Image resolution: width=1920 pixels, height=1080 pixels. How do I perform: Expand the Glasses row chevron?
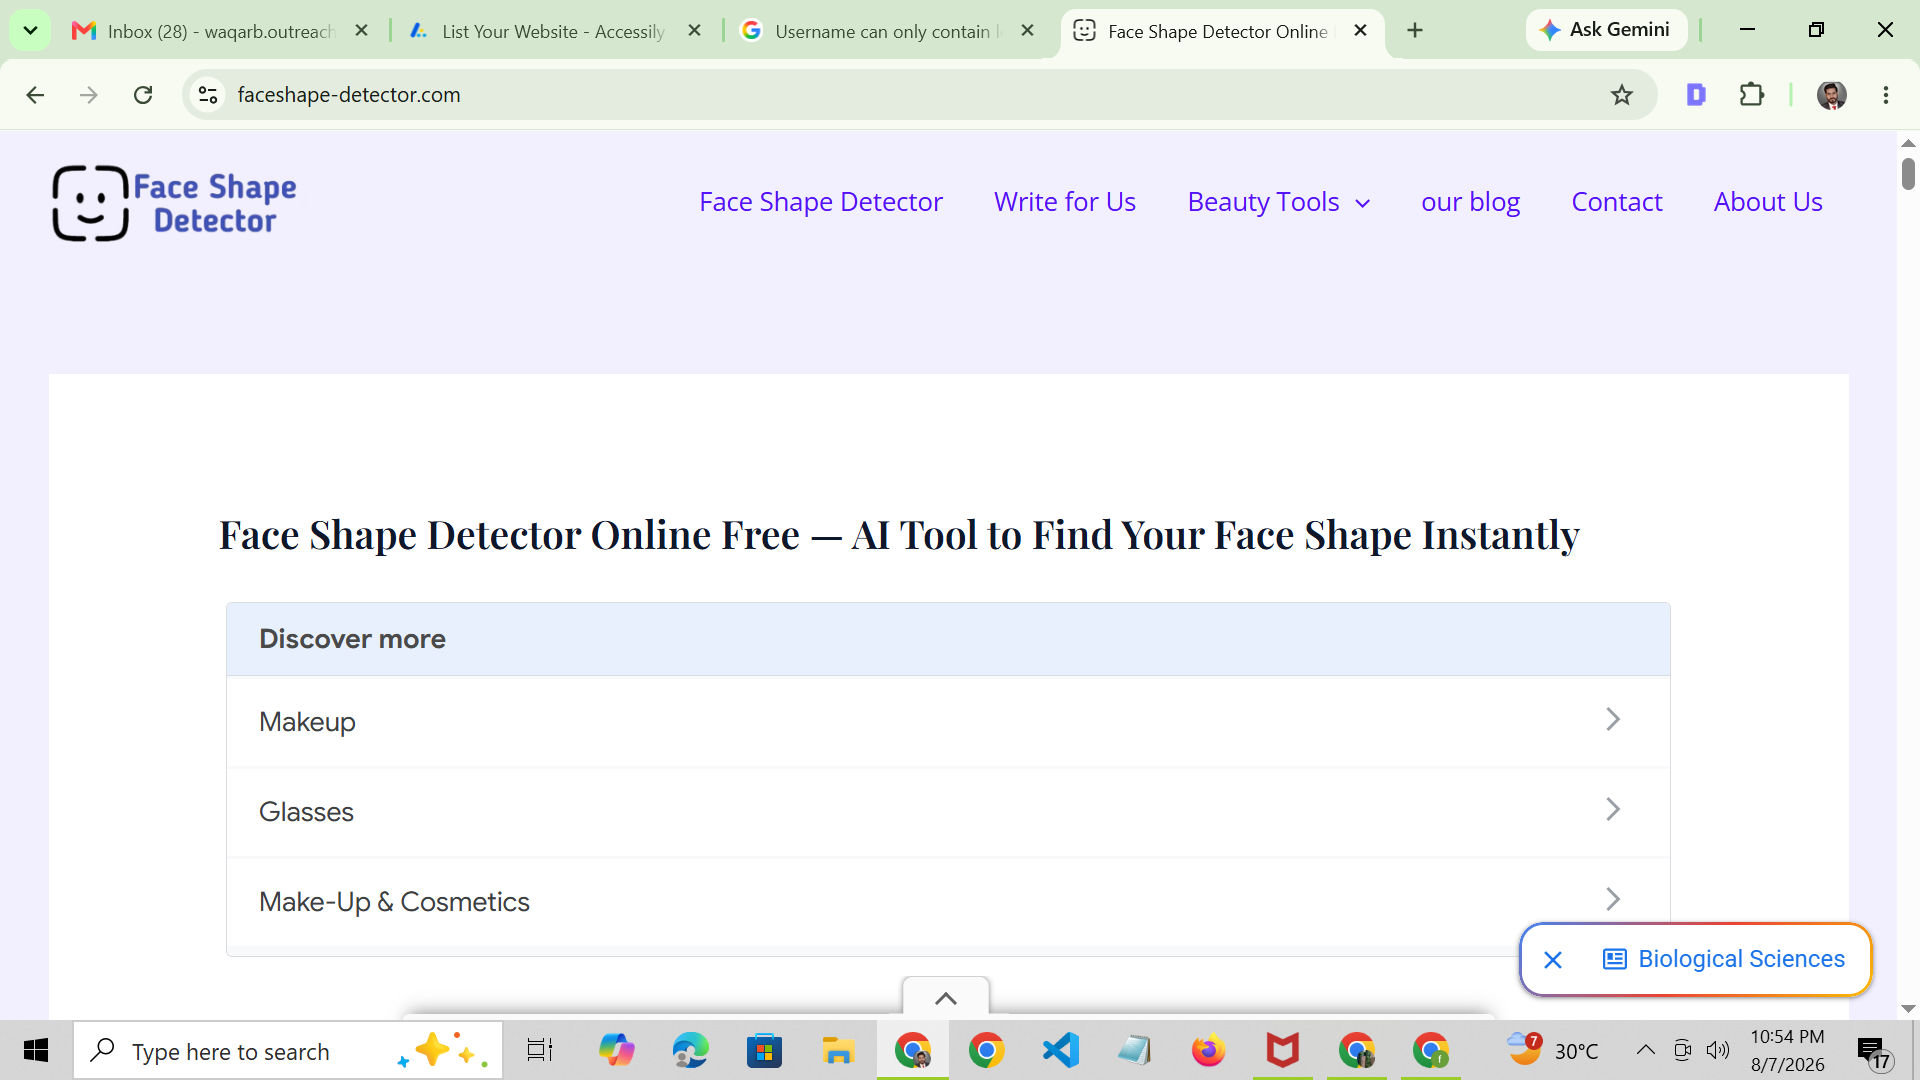point(1612,810)
